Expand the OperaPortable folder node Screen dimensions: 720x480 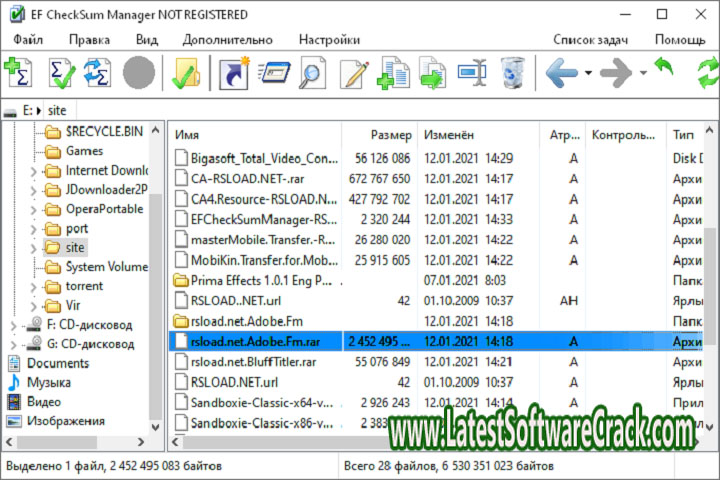pyautogui.click(x=33, y=210)
